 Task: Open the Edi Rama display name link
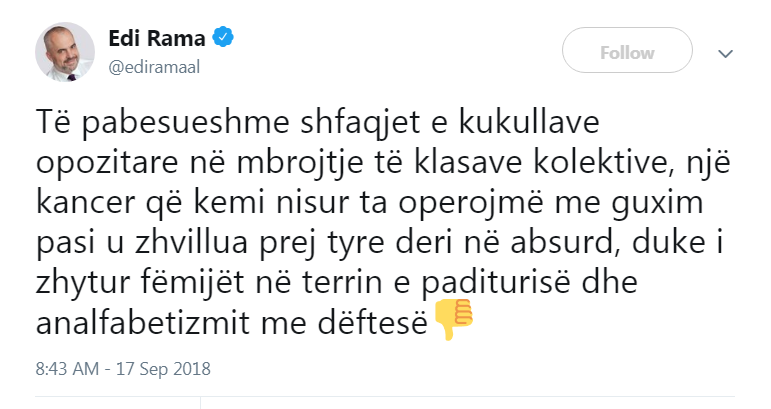click(156, 39)
